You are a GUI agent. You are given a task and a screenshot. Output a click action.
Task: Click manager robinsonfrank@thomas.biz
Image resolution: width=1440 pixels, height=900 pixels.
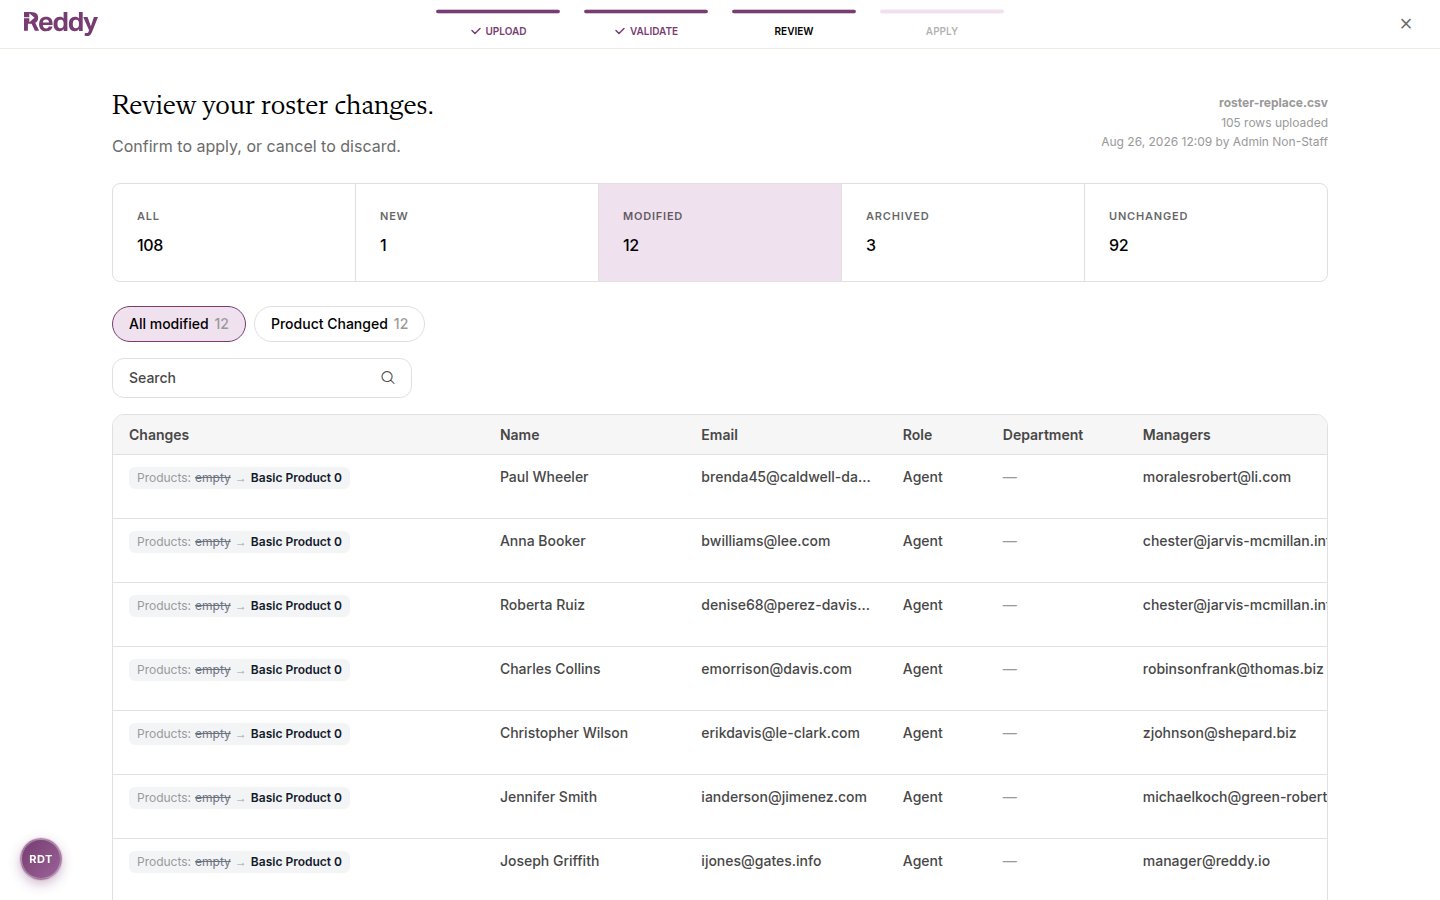tap(1233, 669)
